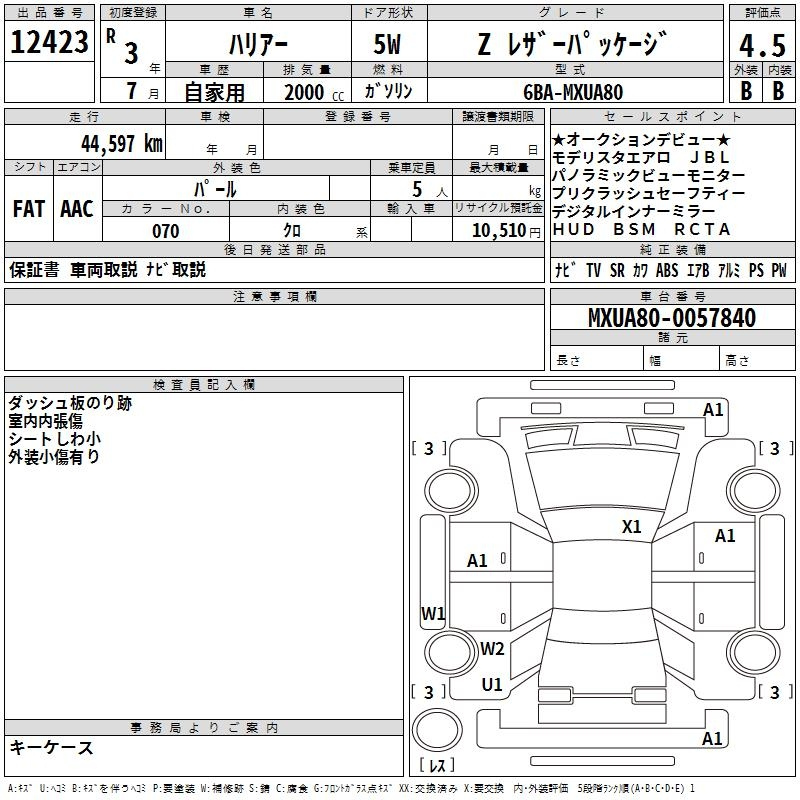The height and width of the screenshot is (800, 800).
Task: Click the fuel type ガソリン
Action: (x=388, y=91)
